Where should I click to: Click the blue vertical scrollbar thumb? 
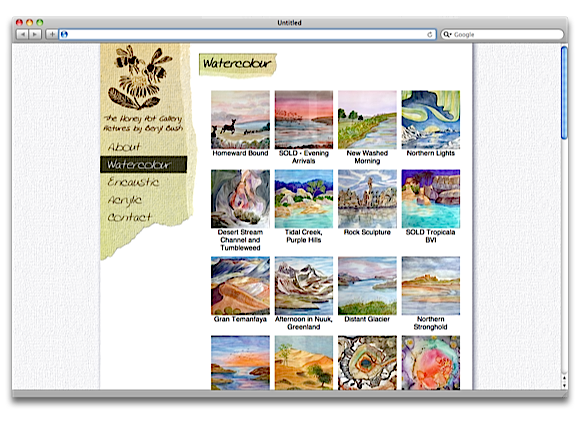coord(564,93)
